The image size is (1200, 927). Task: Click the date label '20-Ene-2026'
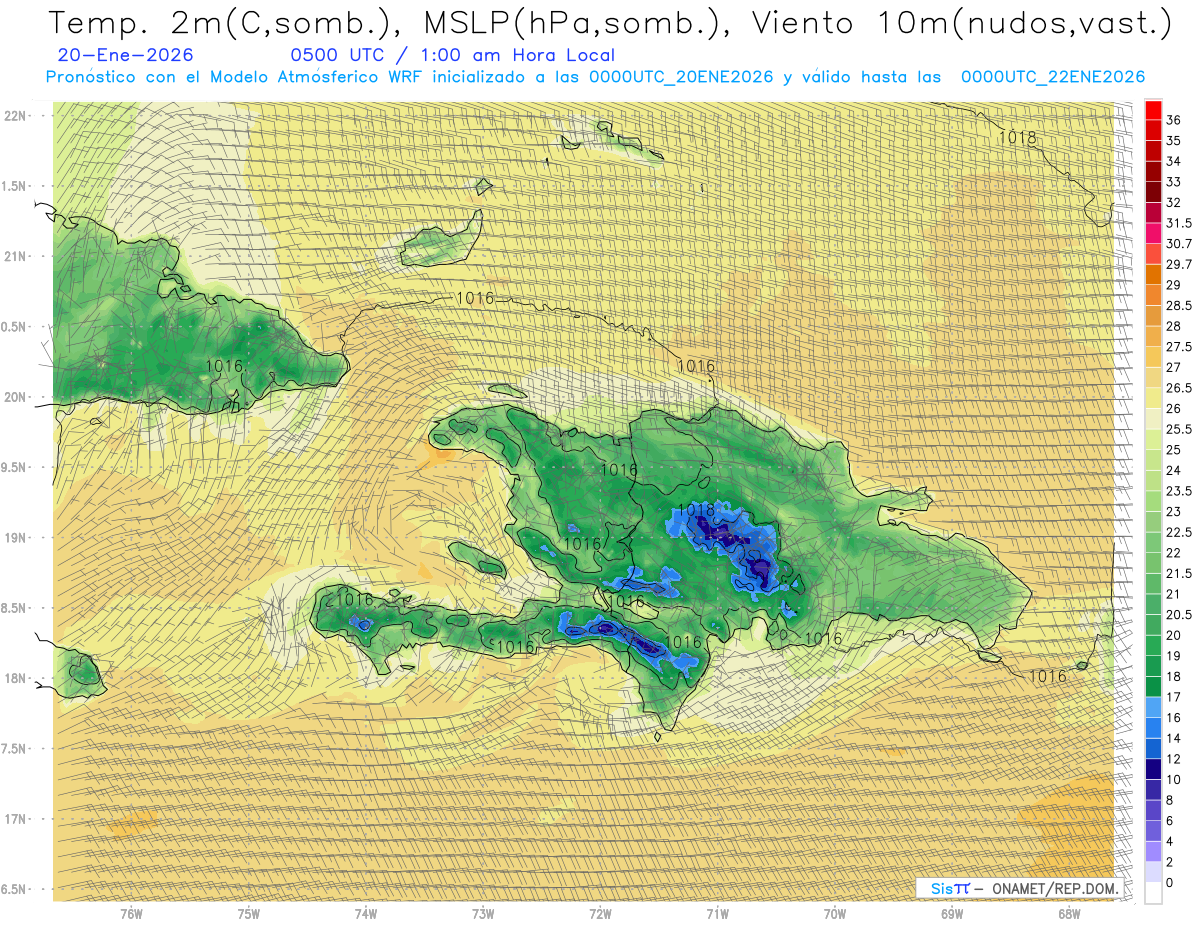pyautogui.click(x=126, y=55)
